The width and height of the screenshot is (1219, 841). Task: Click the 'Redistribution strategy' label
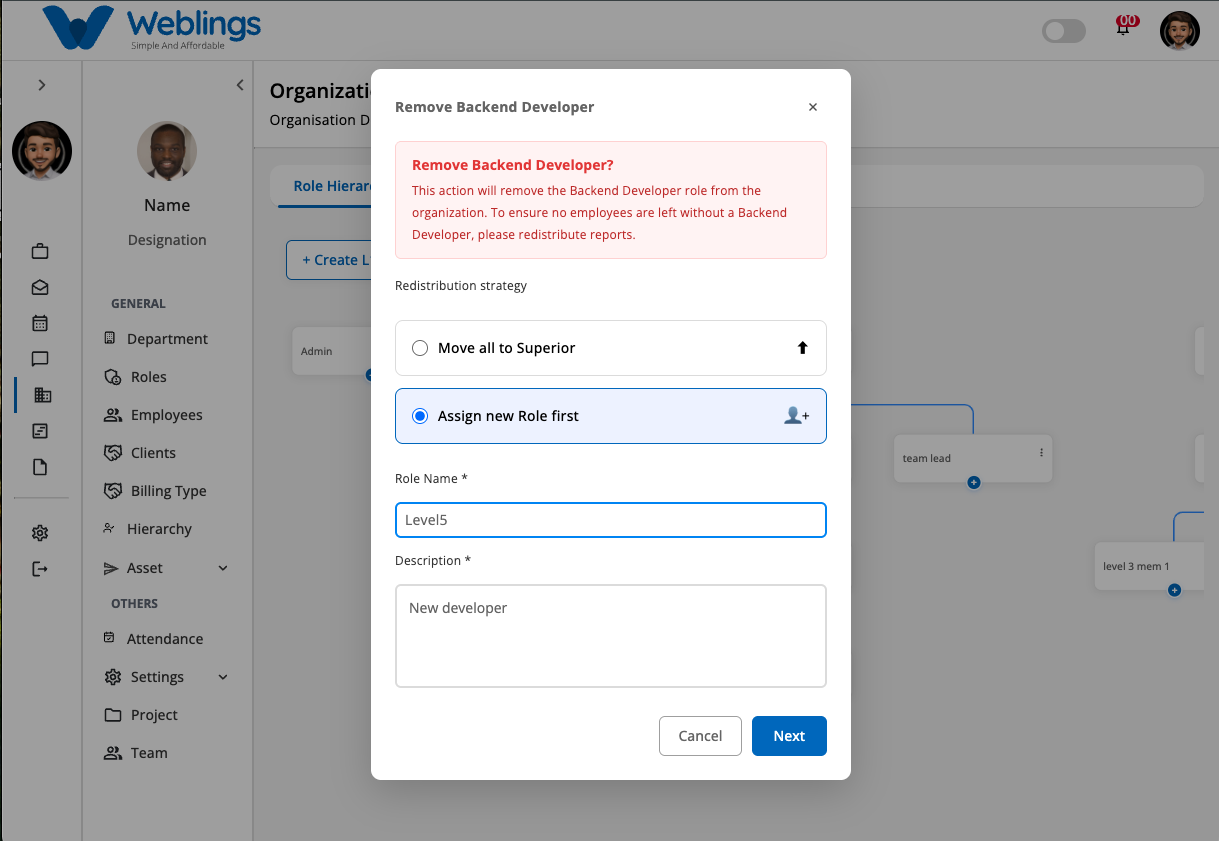click(x=461, y=286)
